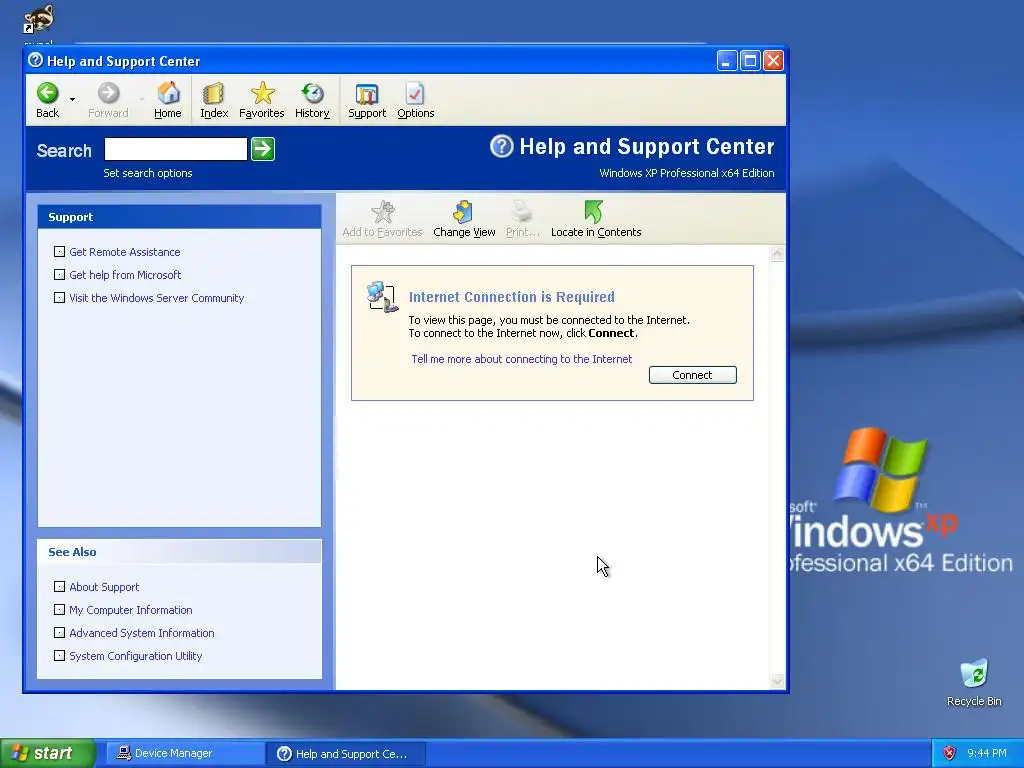Click the title bar question mark icon

point(35,61)
